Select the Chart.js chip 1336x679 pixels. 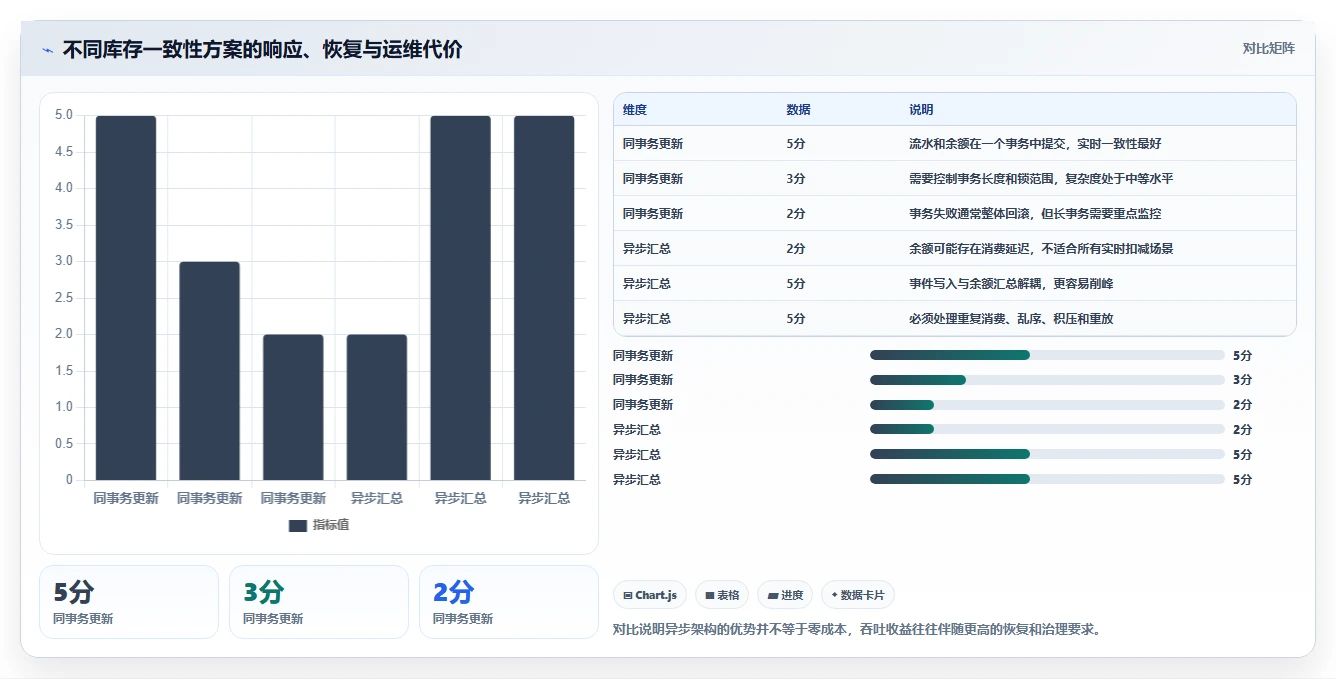click(x=650, y=595)
